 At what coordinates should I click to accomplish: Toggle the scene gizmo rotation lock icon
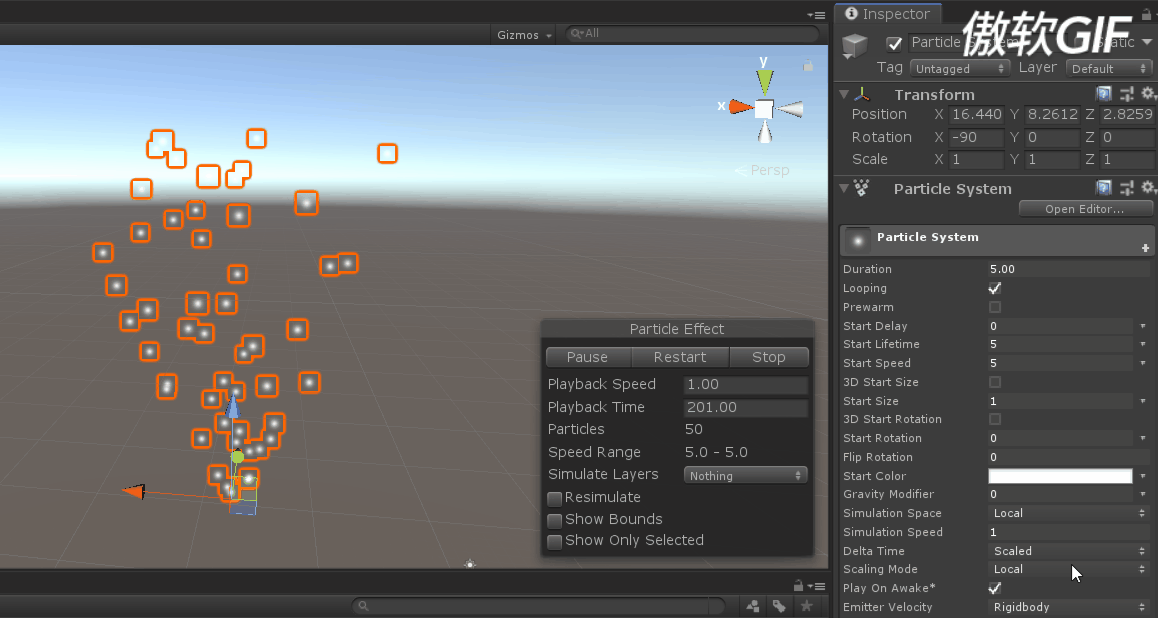pos(808,66)
